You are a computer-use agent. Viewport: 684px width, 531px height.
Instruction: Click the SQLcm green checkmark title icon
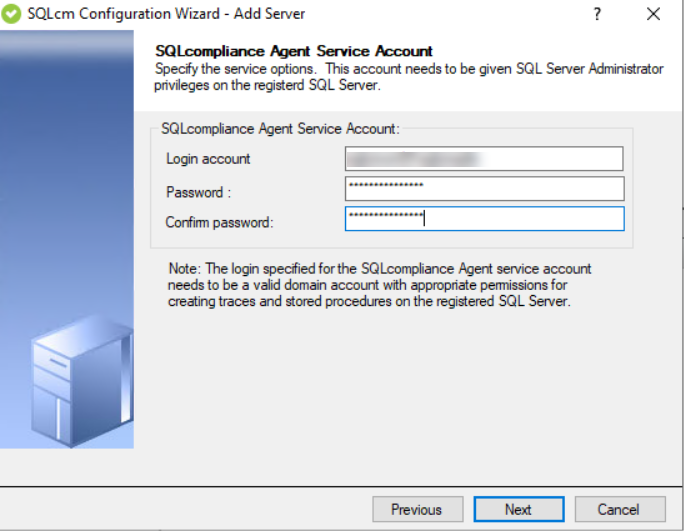(x=13, y=14)
